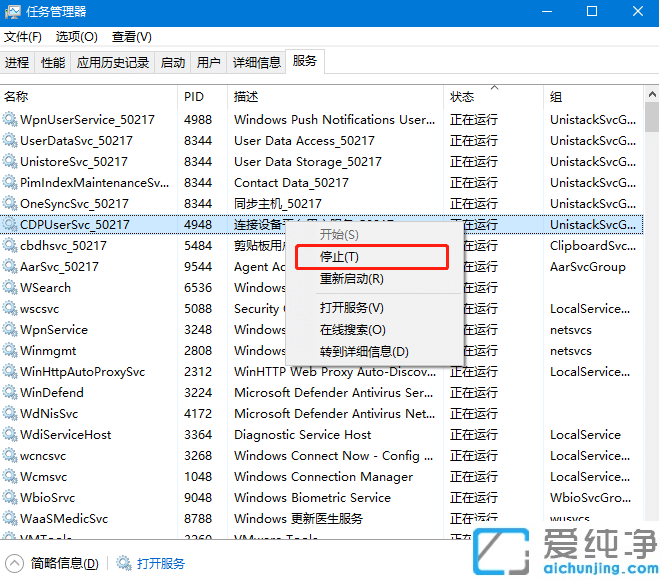This screenshot has width=662, height=580.
Task: Click the Task Manager icon in title bar
Action: click(x=12, y=11)
